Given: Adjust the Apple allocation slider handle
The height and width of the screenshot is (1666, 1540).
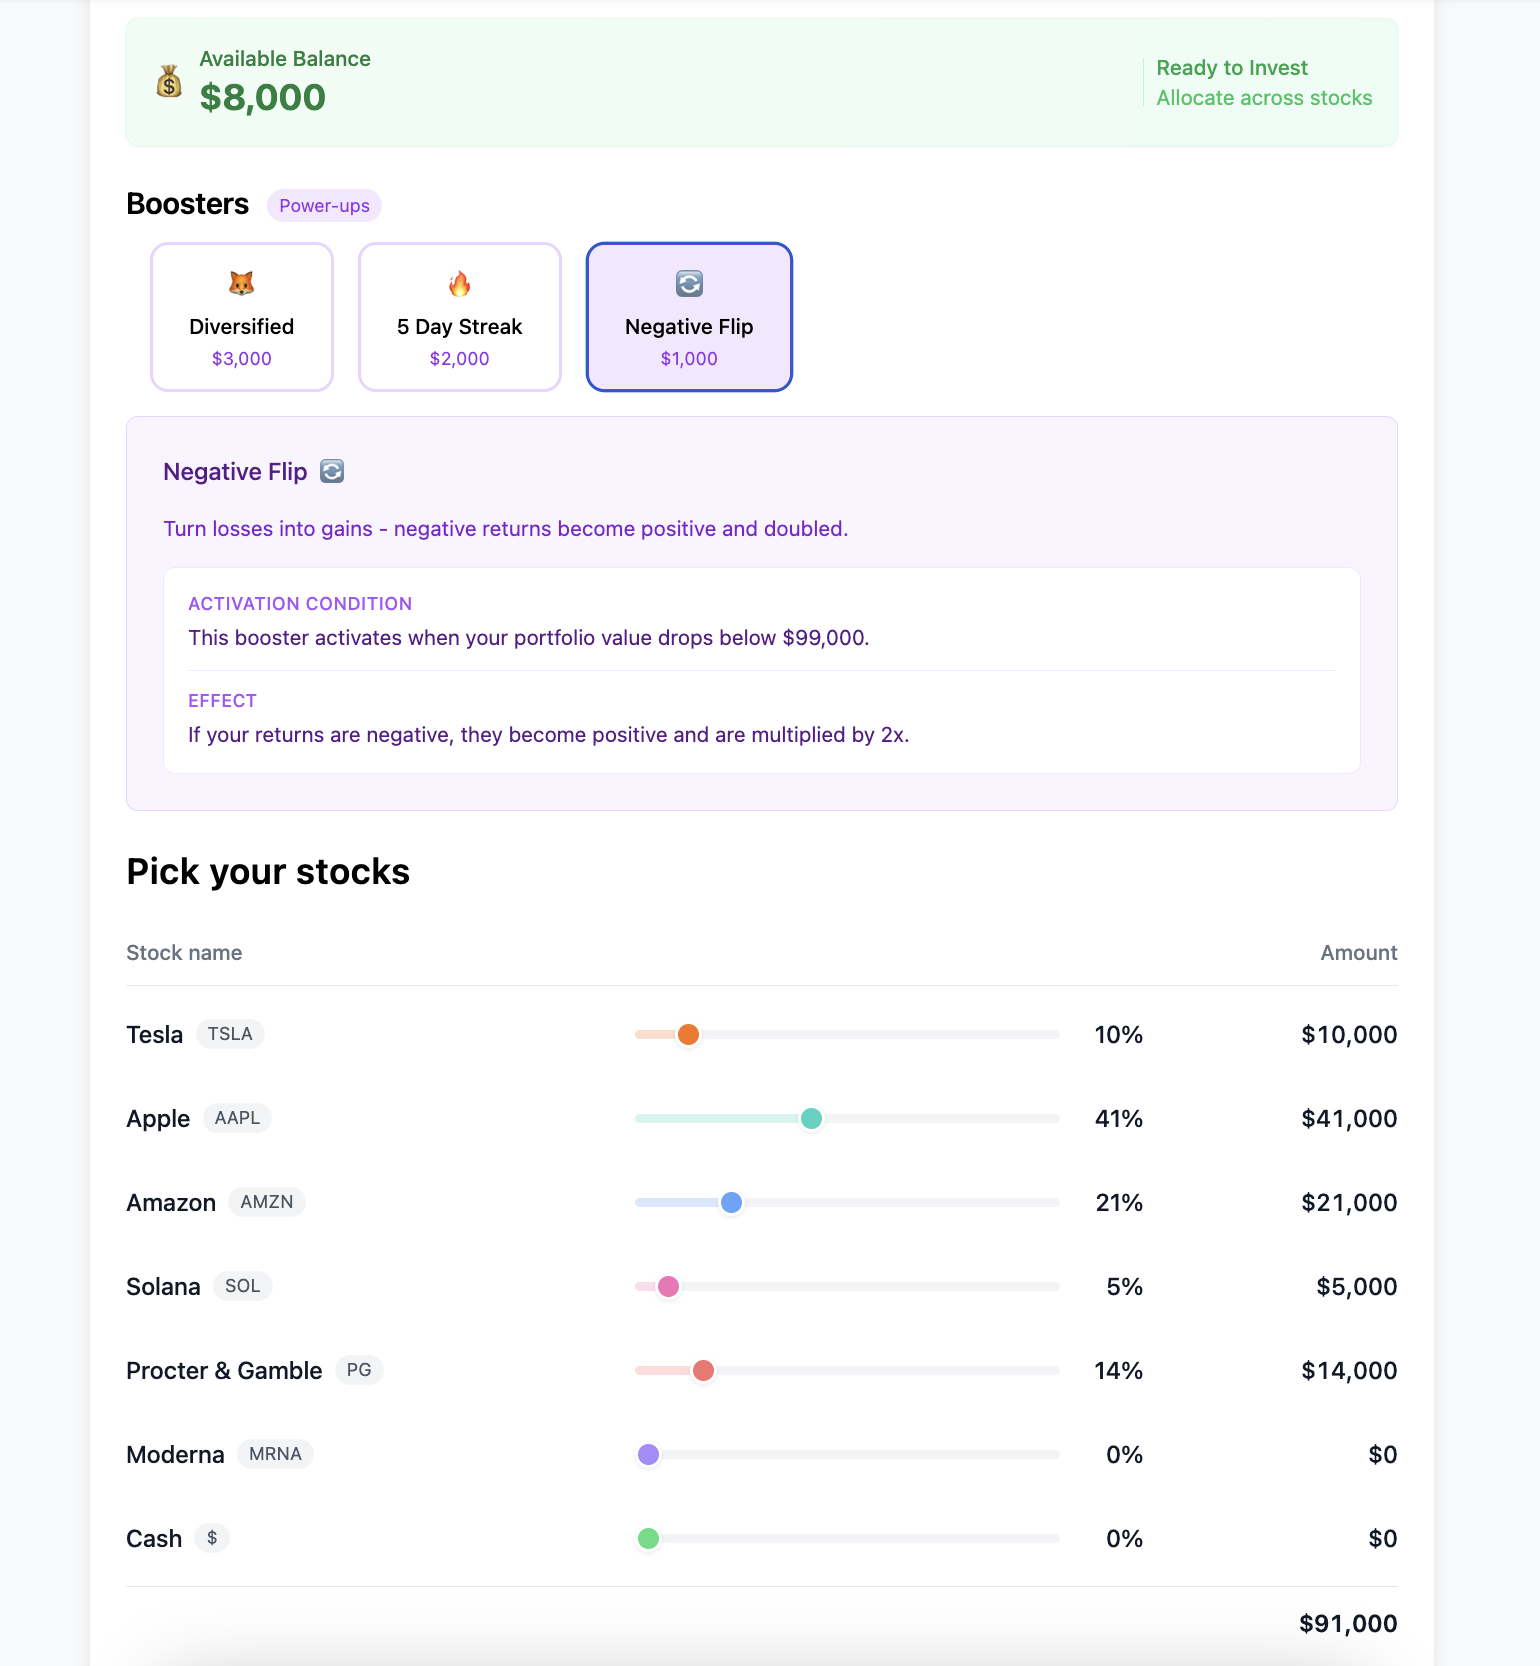Looking at the screenshot, I should click(x=812, y=1118).
